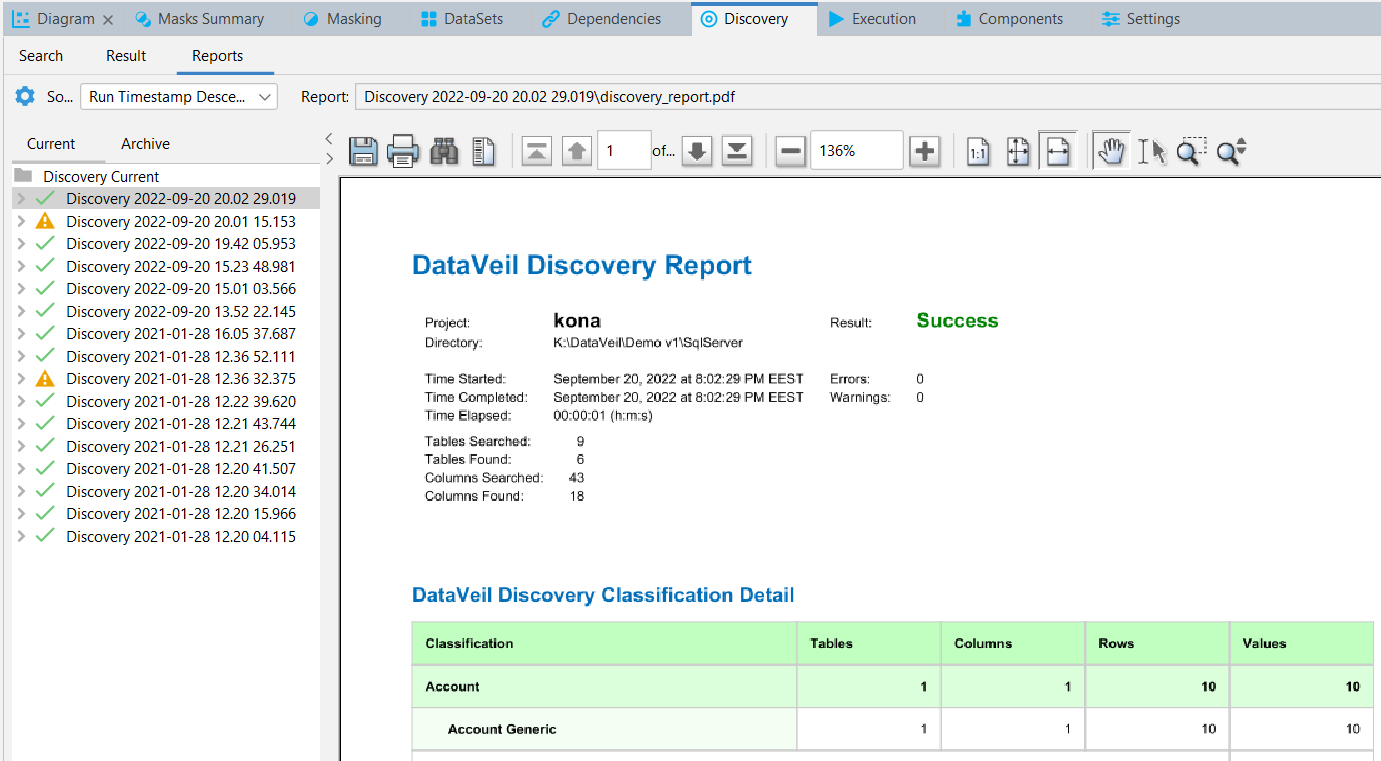Go to the previous page
The width and height of the screenshot is (1381, 761).
click(x=577, y=151)
